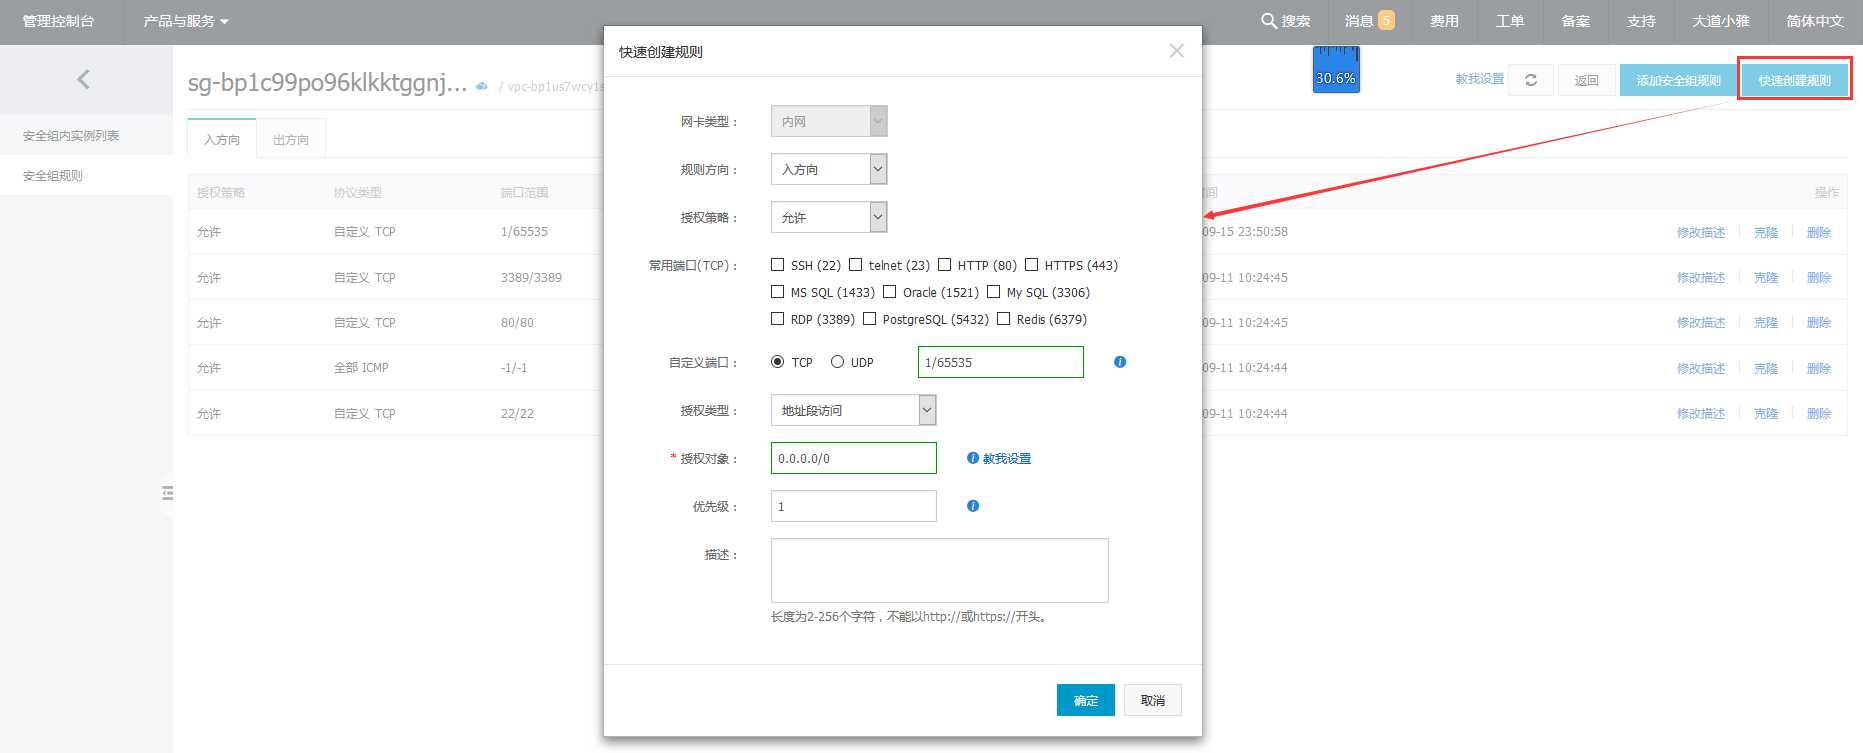Select the UDP radio button

pos(837,362)
